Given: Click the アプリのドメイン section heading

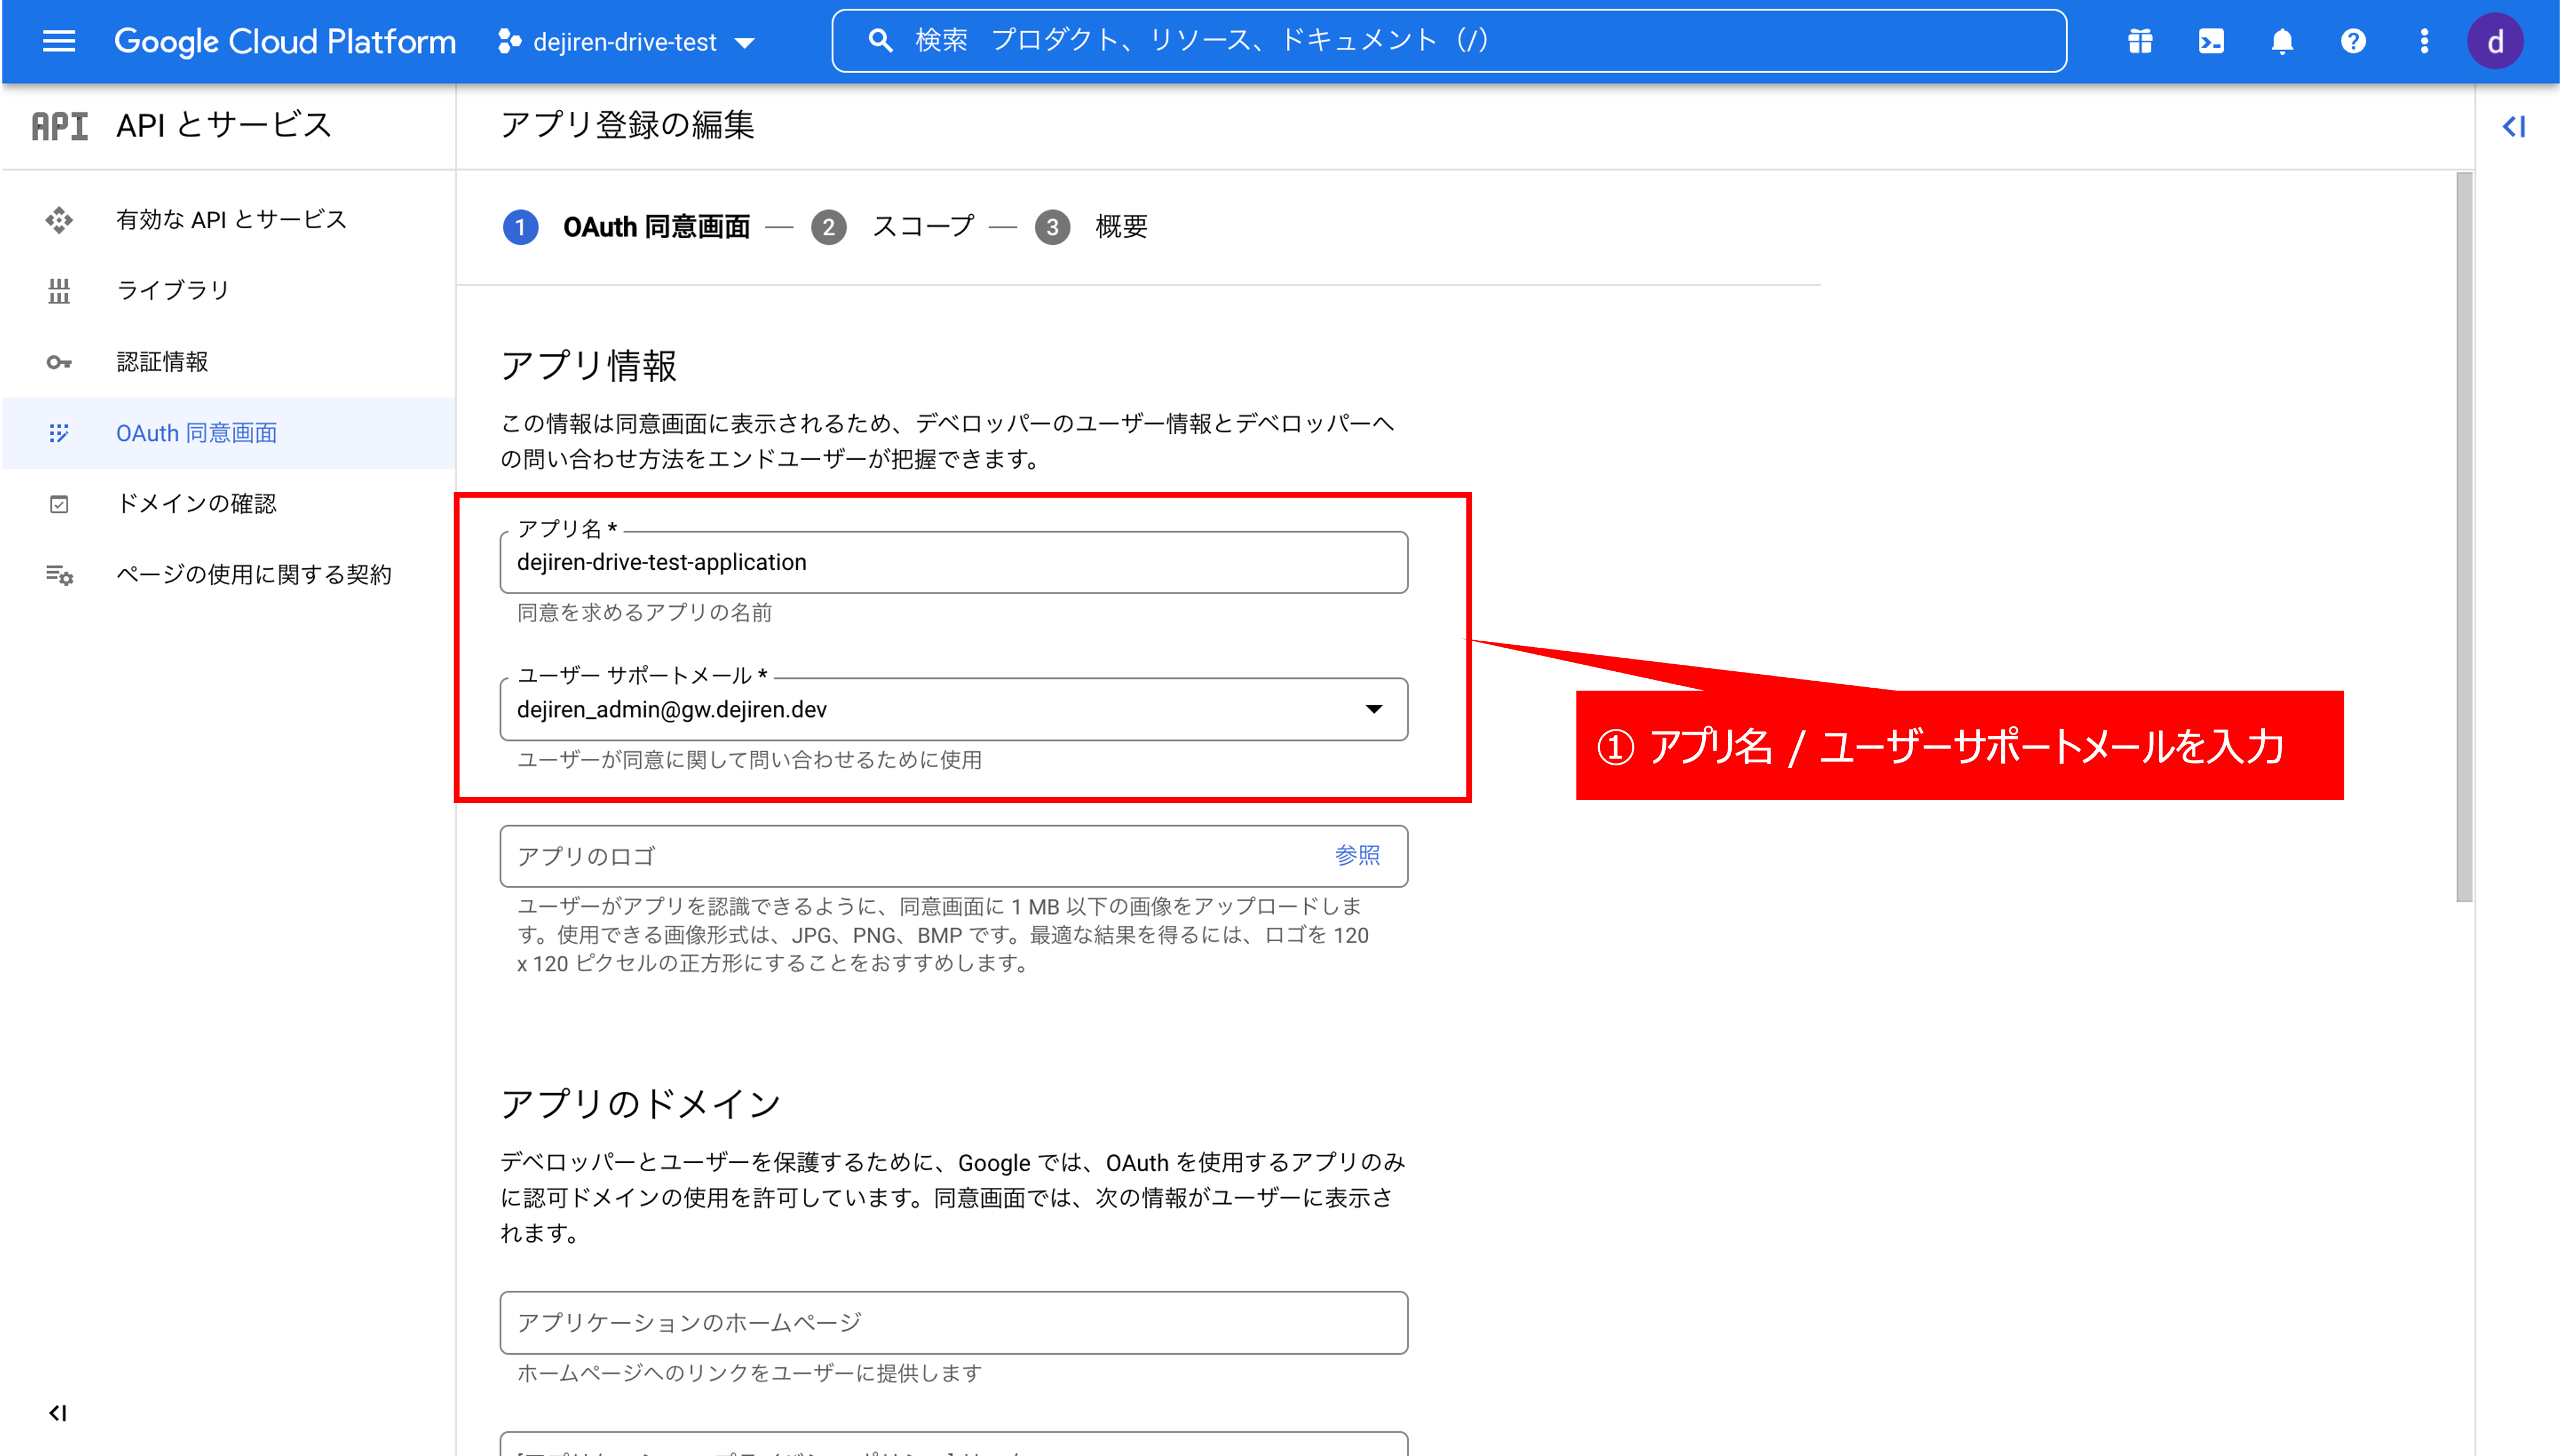Looking at the screenshot, I should coord(640,1104).
